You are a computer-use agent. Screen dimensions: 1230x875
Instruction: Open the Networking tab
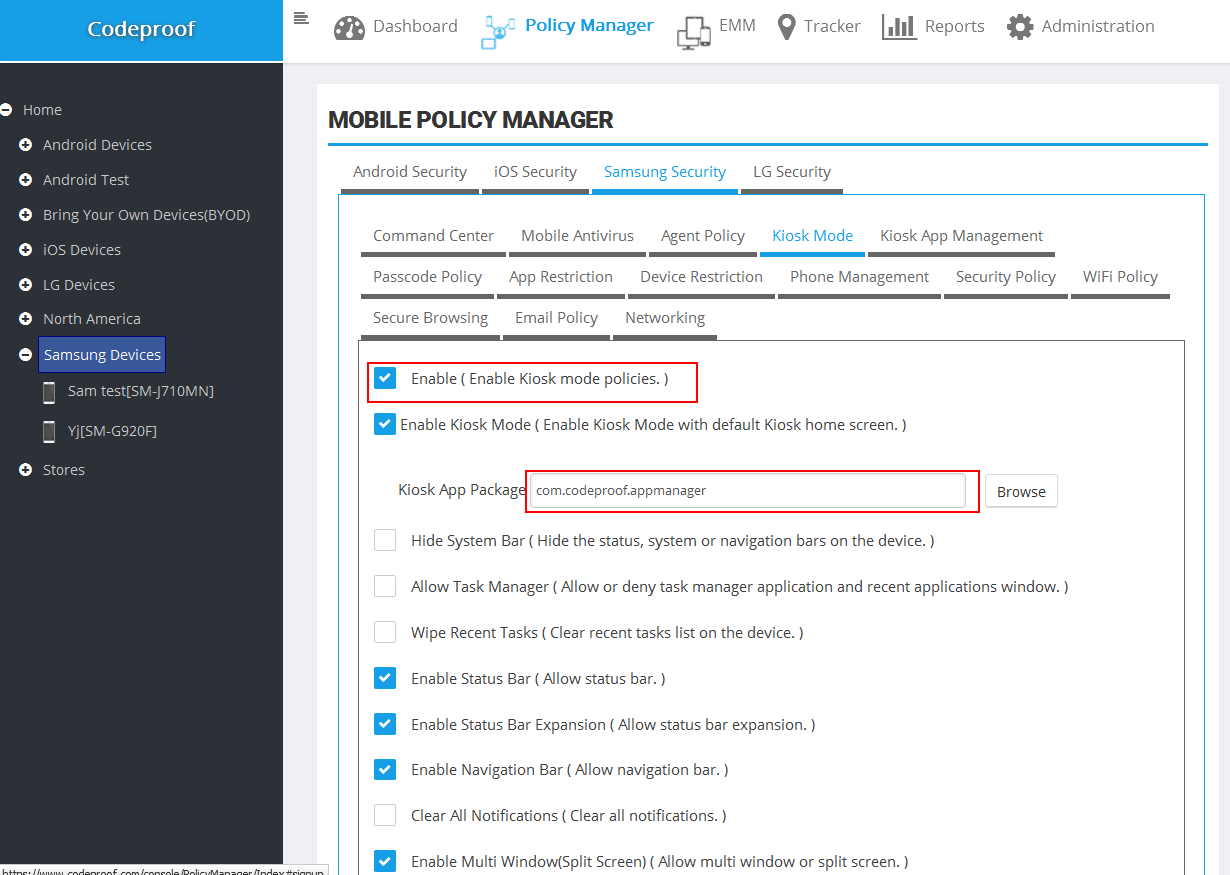[665, 318]
